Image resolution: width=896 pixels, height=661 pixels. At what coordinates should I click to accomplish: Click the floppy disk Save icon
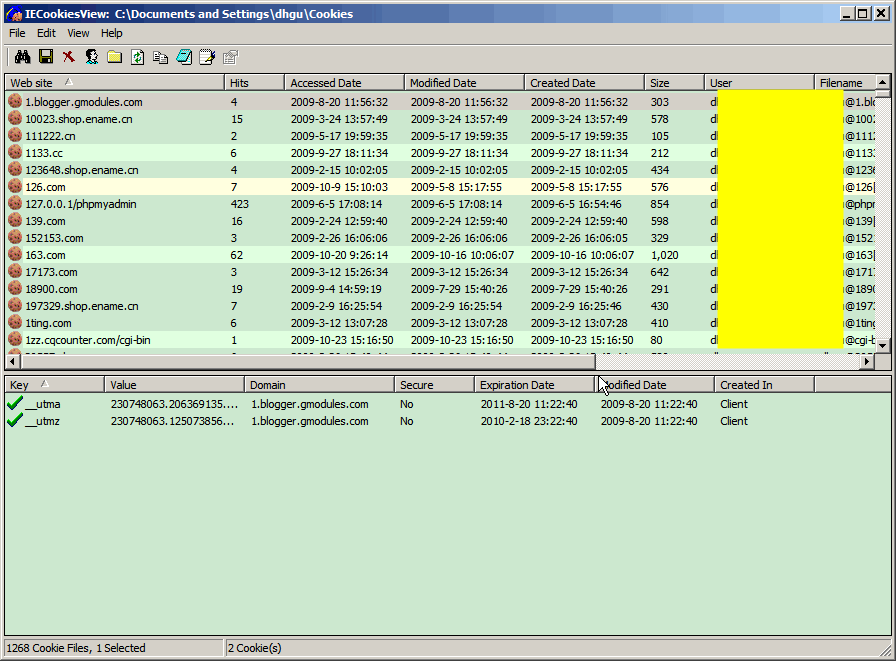[46, 58]
